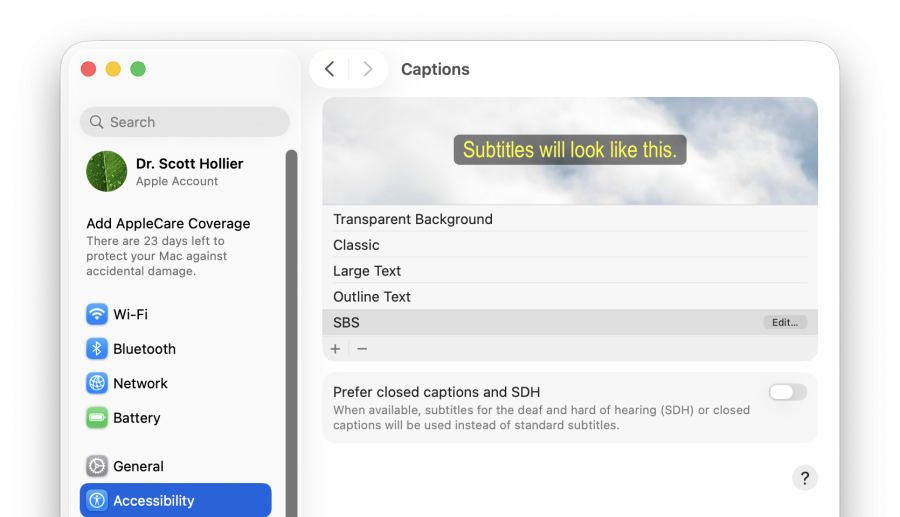Click into the Search field
Viewport: 900px width, 517px height.
click(x=185, y=122)
